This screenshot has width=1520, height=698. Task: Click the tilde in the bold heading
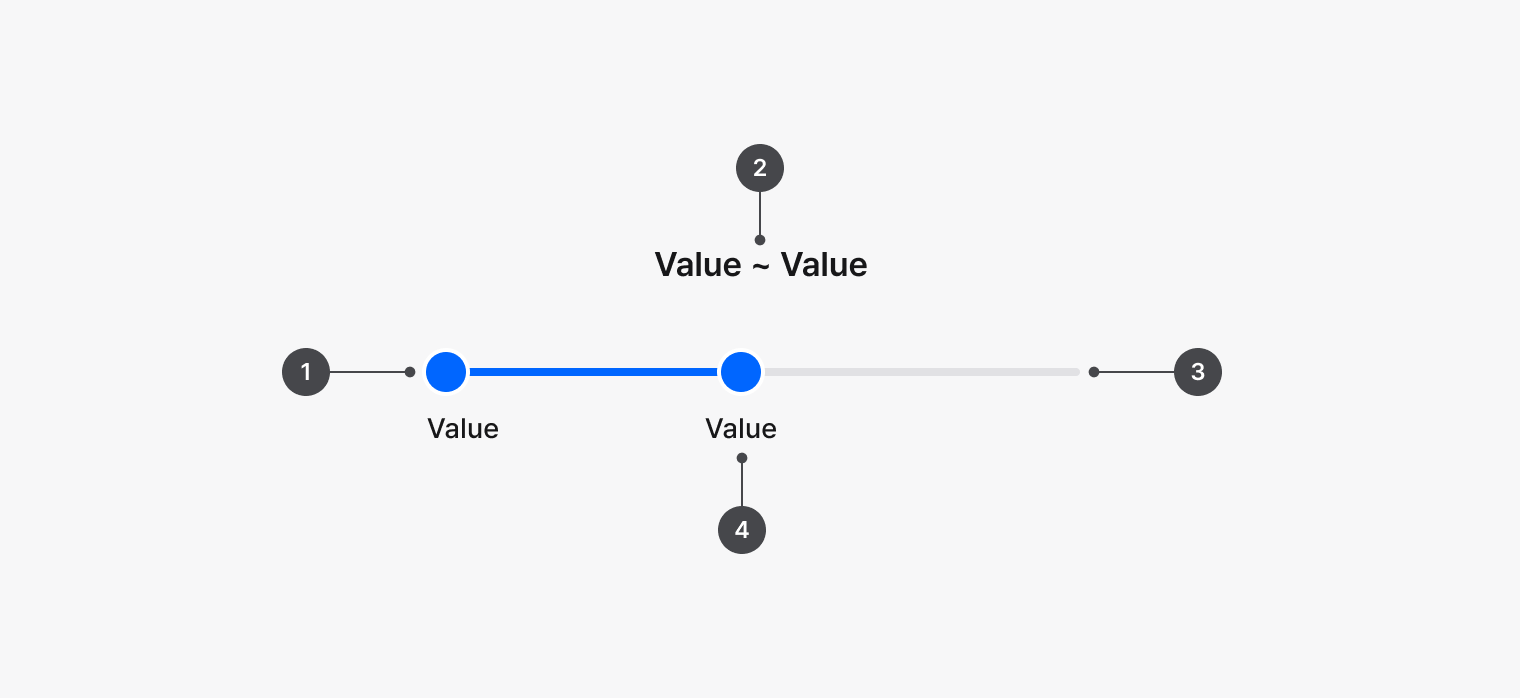pyautogui.click(x=761, y=266)
